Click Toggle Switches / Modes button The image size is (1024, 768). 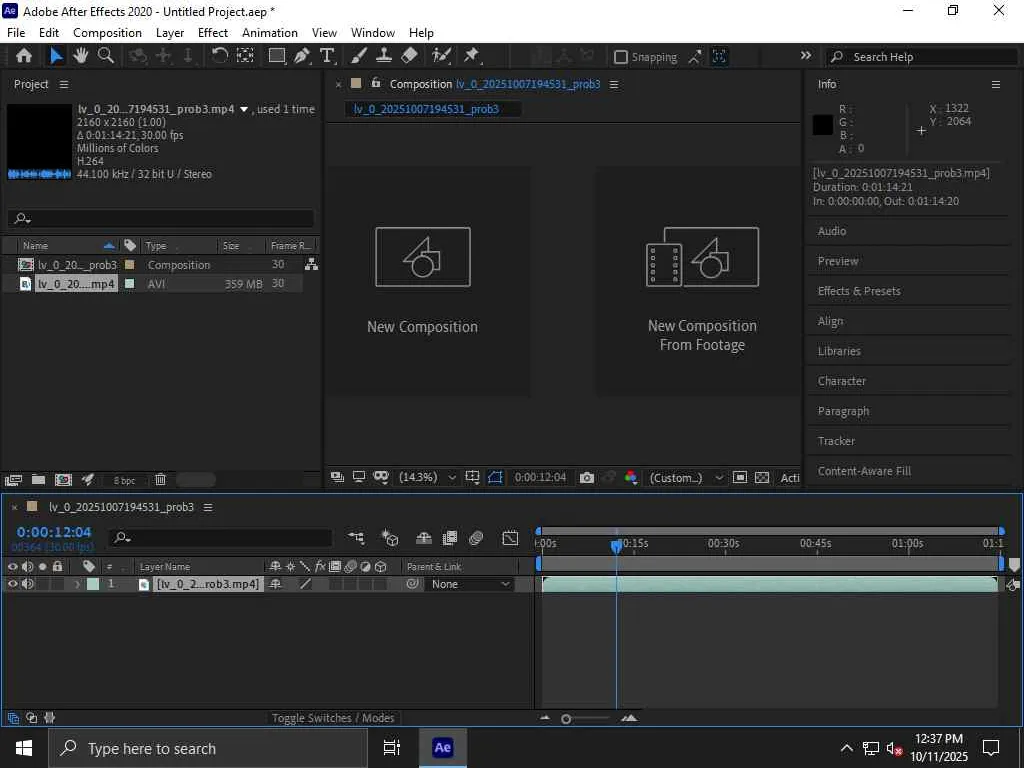tap(333, 718)
